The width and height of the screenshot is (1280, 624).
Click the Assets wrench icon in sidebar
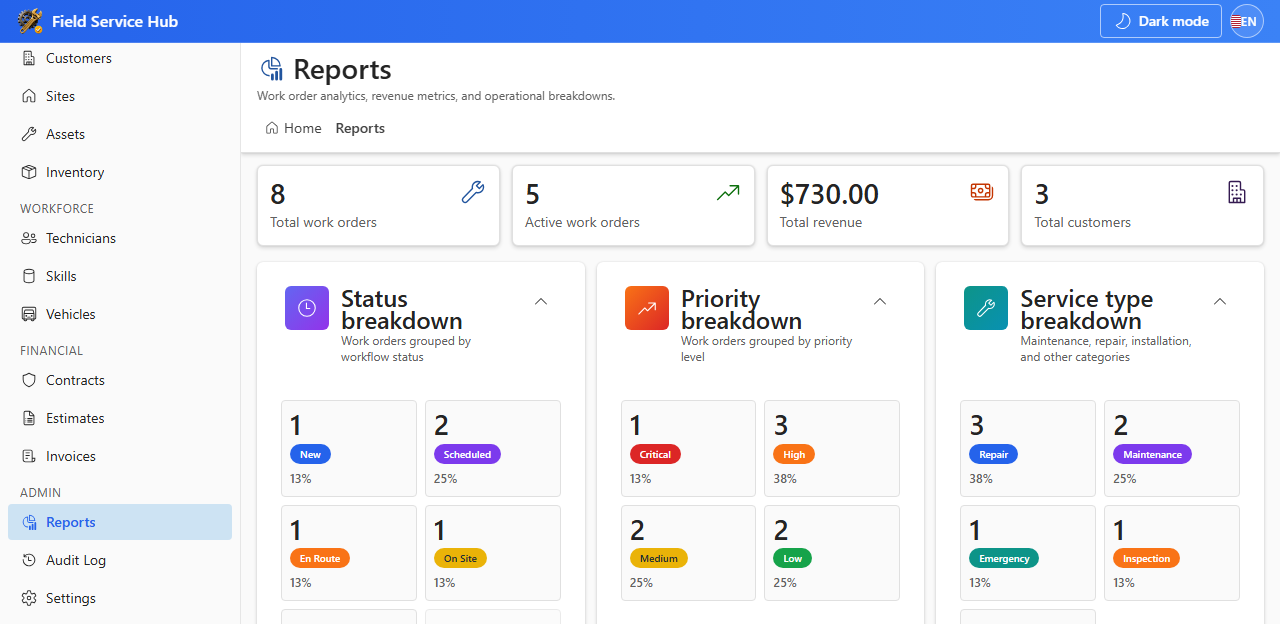click(29, 134)
